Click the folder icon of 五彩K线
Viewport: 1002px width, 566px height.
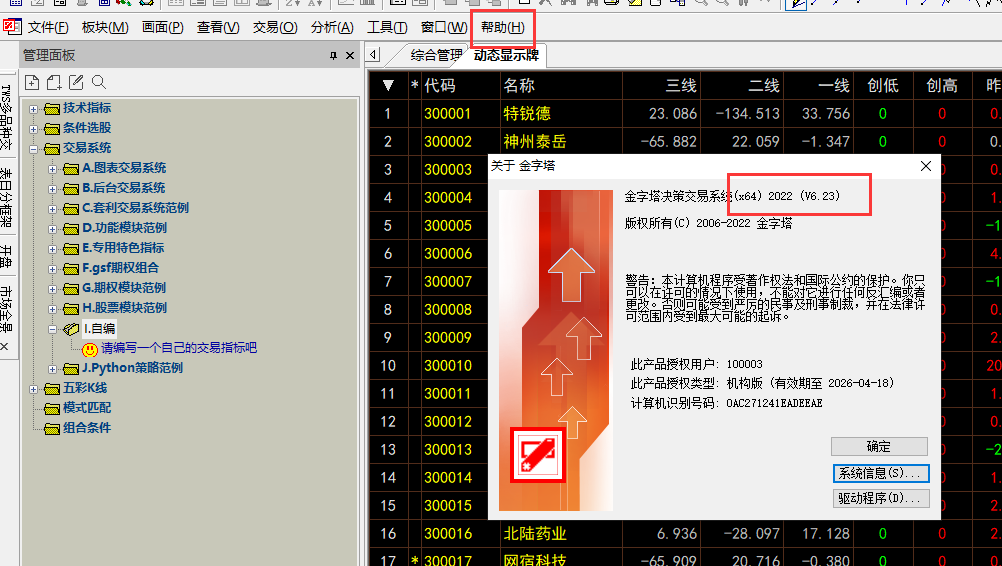pyautogui.click(x=52, y=388)
